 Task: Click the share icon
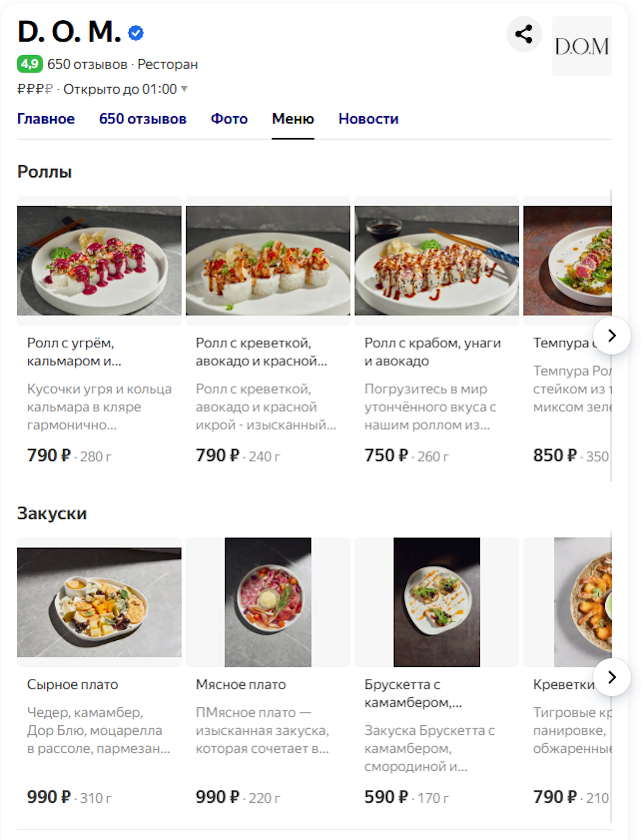pyautogui.click(x=523, y=34)
